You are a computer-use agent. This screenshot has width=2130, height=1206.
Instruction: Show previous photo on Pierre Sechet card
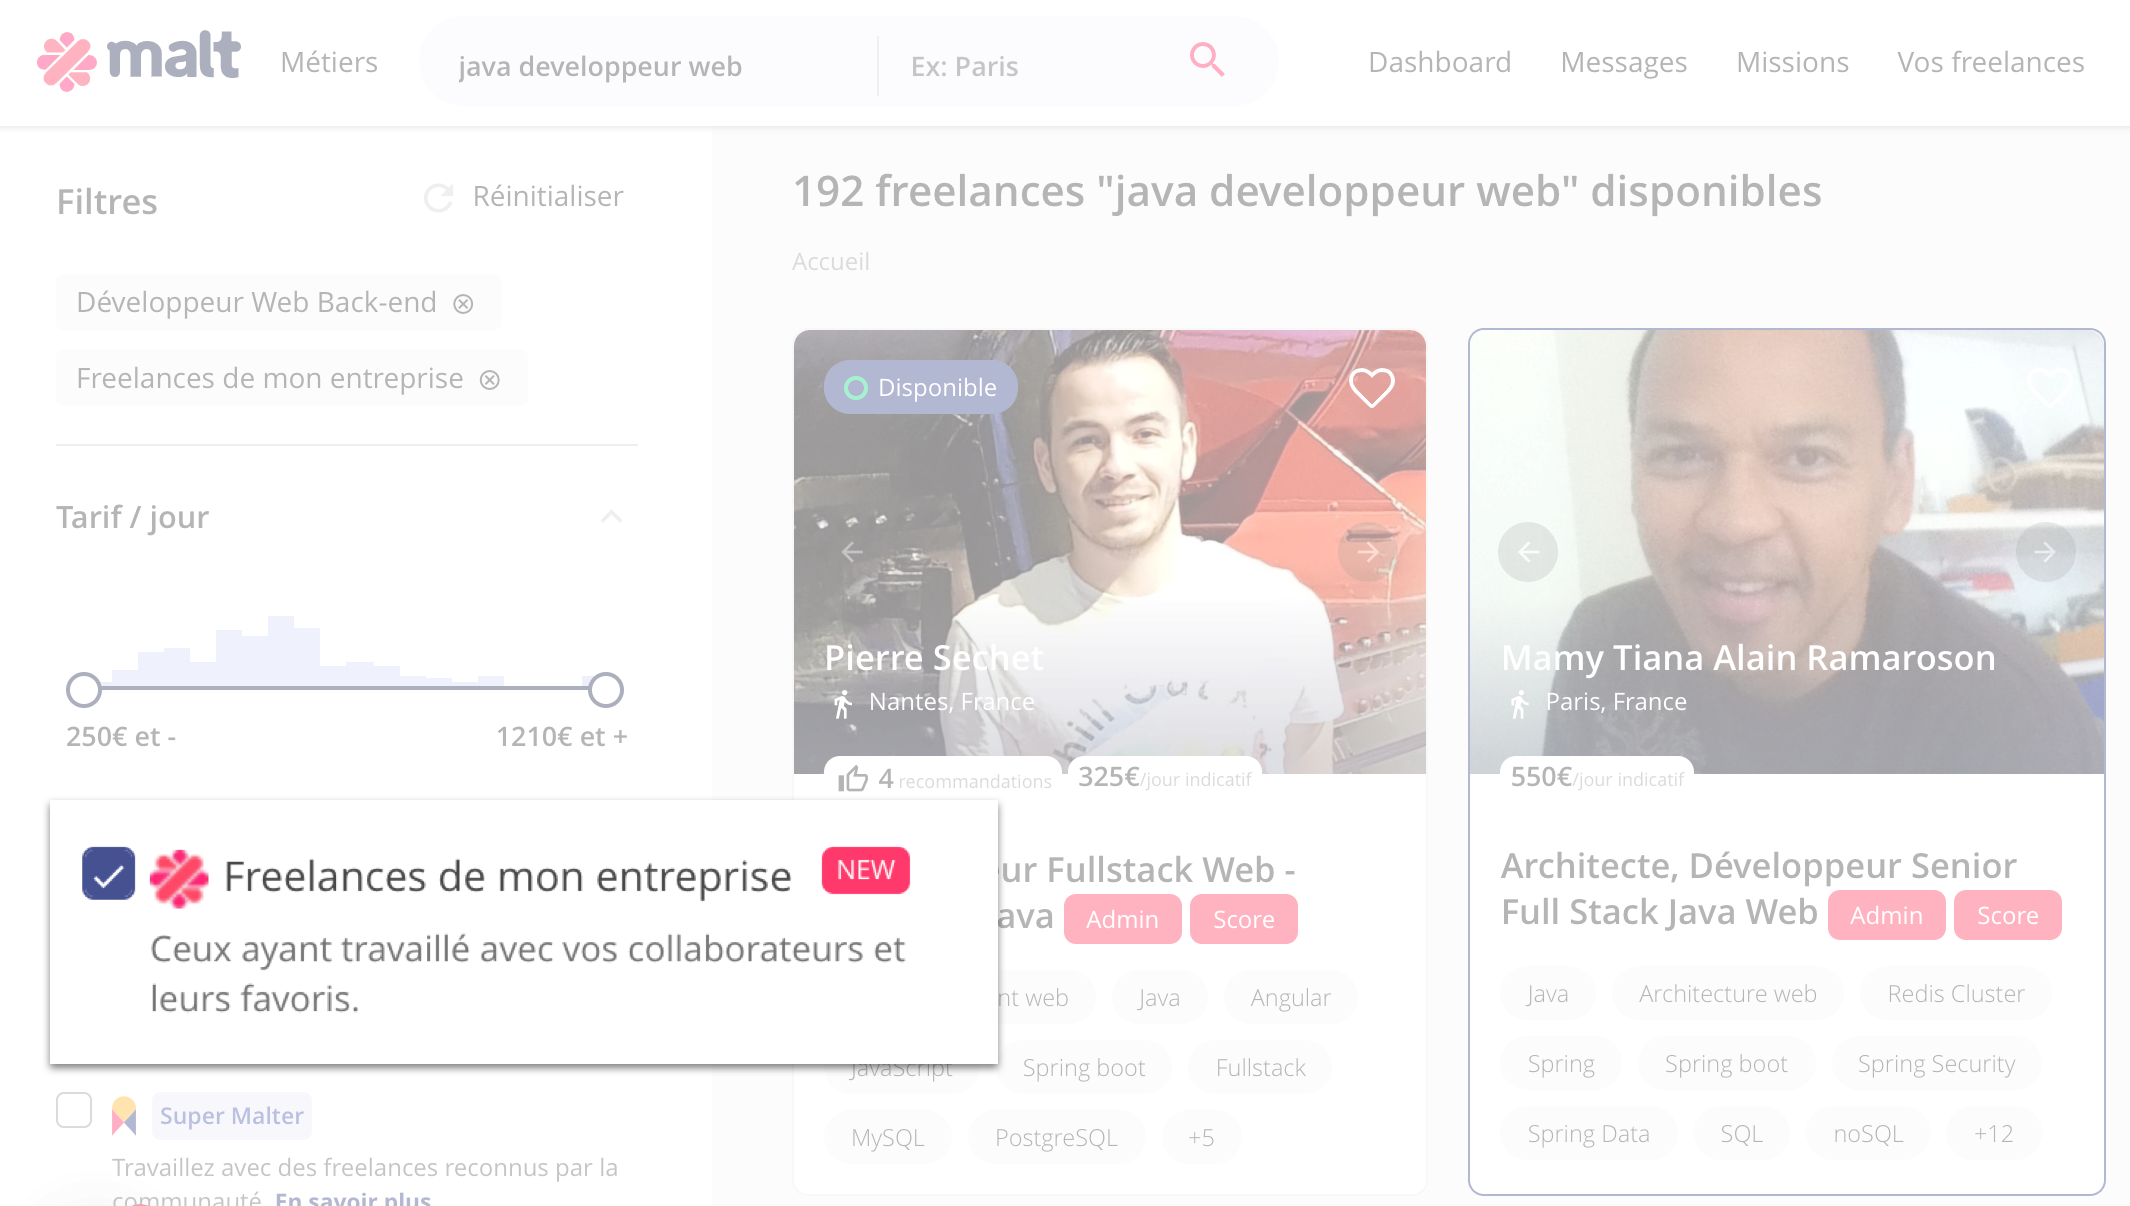[x=852, y=552]
